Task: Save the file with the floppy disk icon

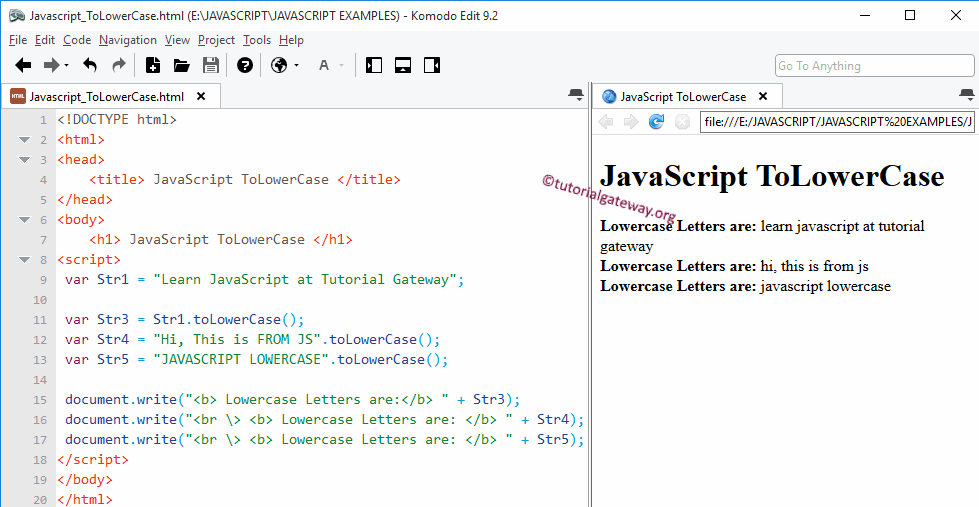Action: (x=211, y=66)
